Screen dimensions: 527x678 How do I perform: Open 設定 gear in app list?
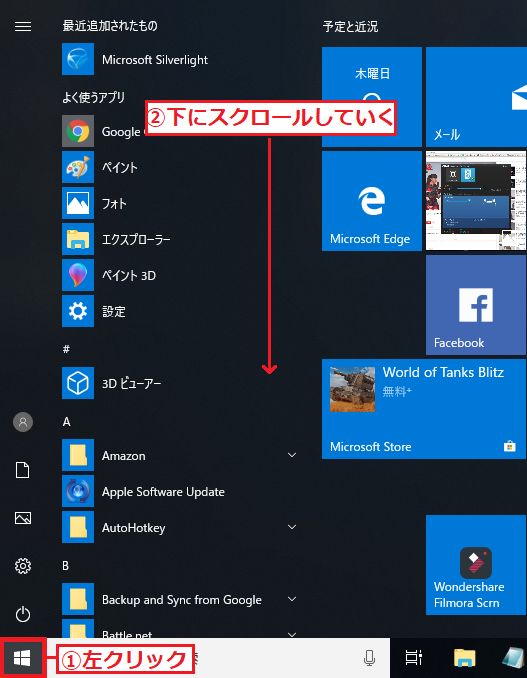coord(78,311)
